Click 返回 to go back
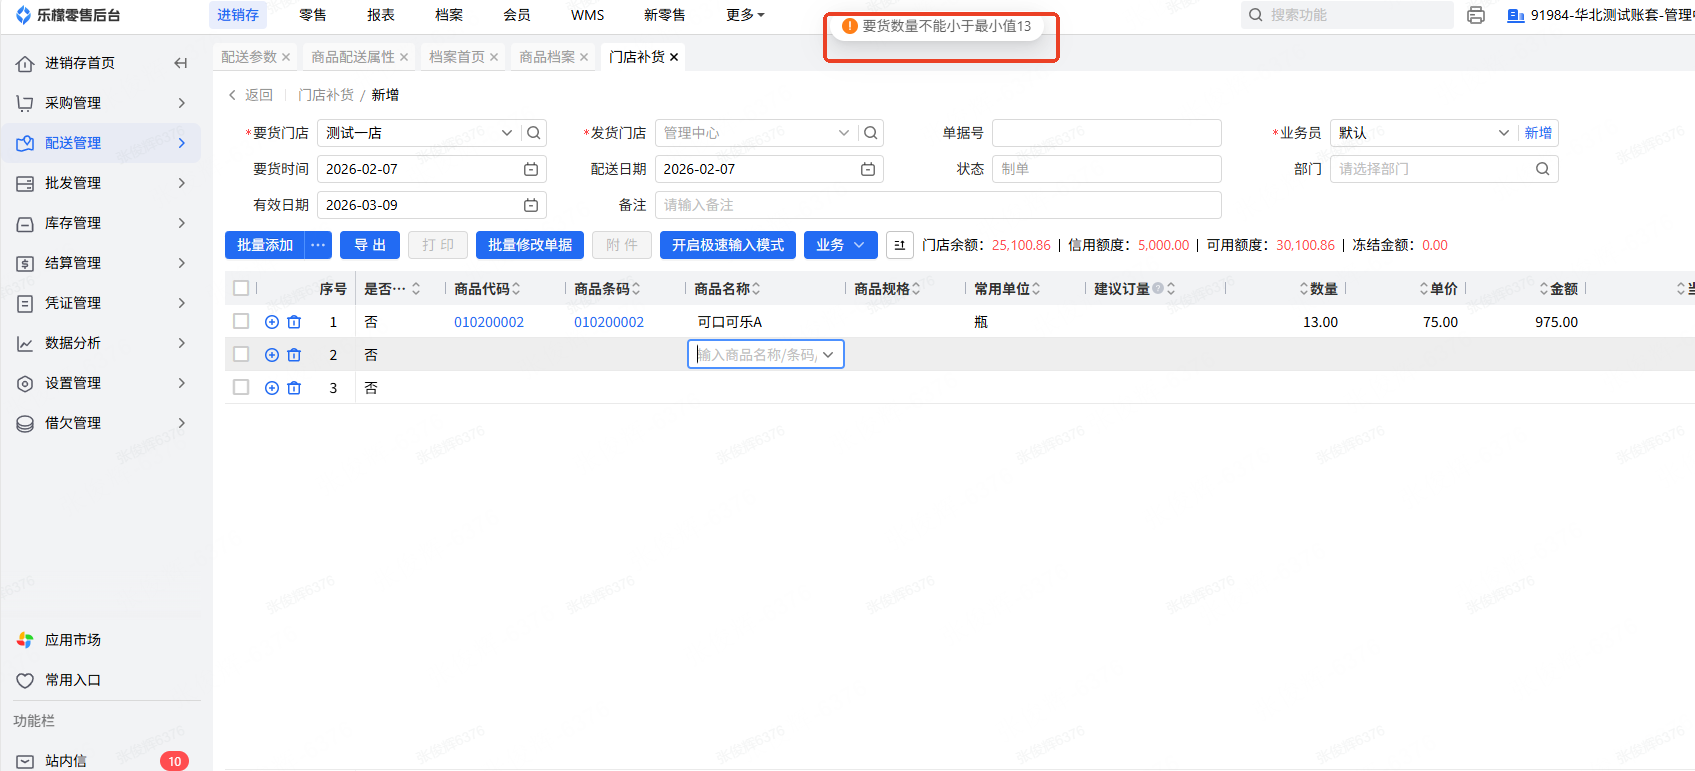 [x=250, y=95]
